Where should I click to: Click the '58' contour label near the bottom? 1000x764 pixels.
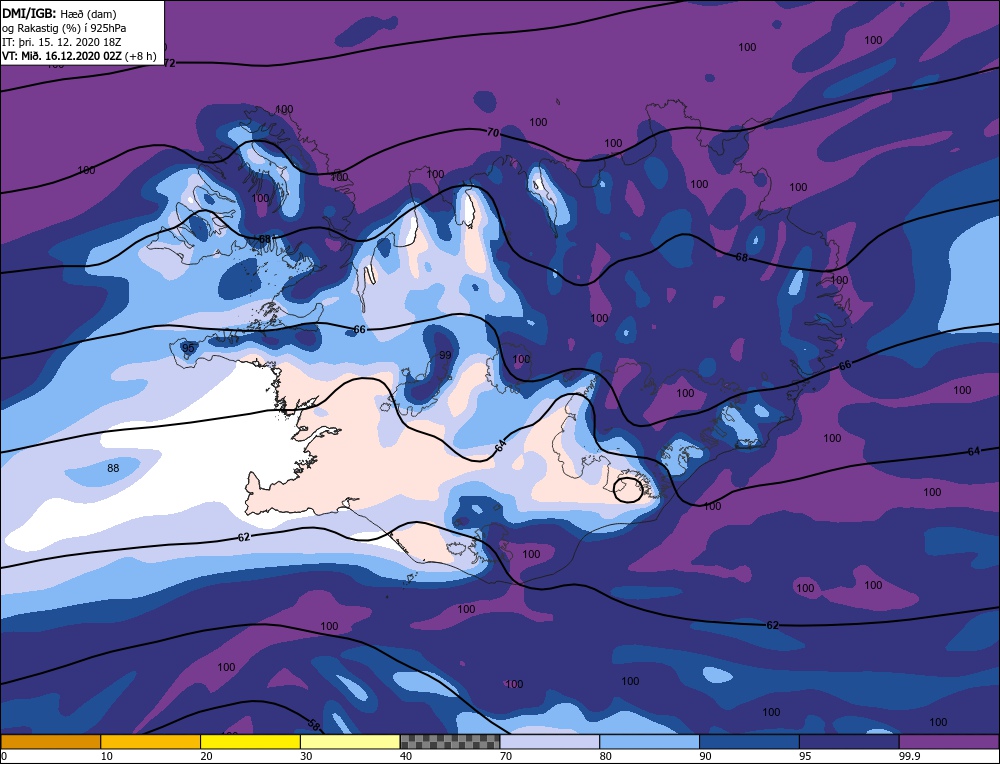pos(313,724)
